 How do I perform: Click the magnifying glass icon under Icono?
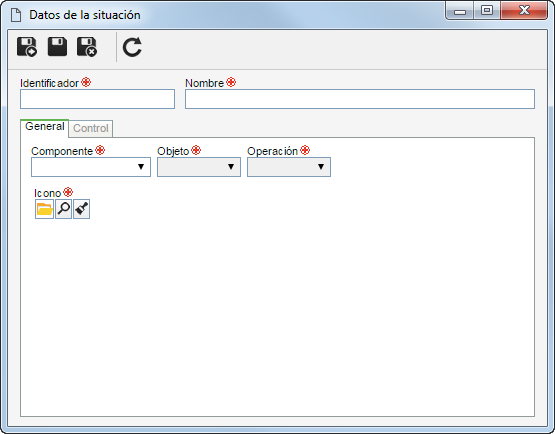[64, 209]
